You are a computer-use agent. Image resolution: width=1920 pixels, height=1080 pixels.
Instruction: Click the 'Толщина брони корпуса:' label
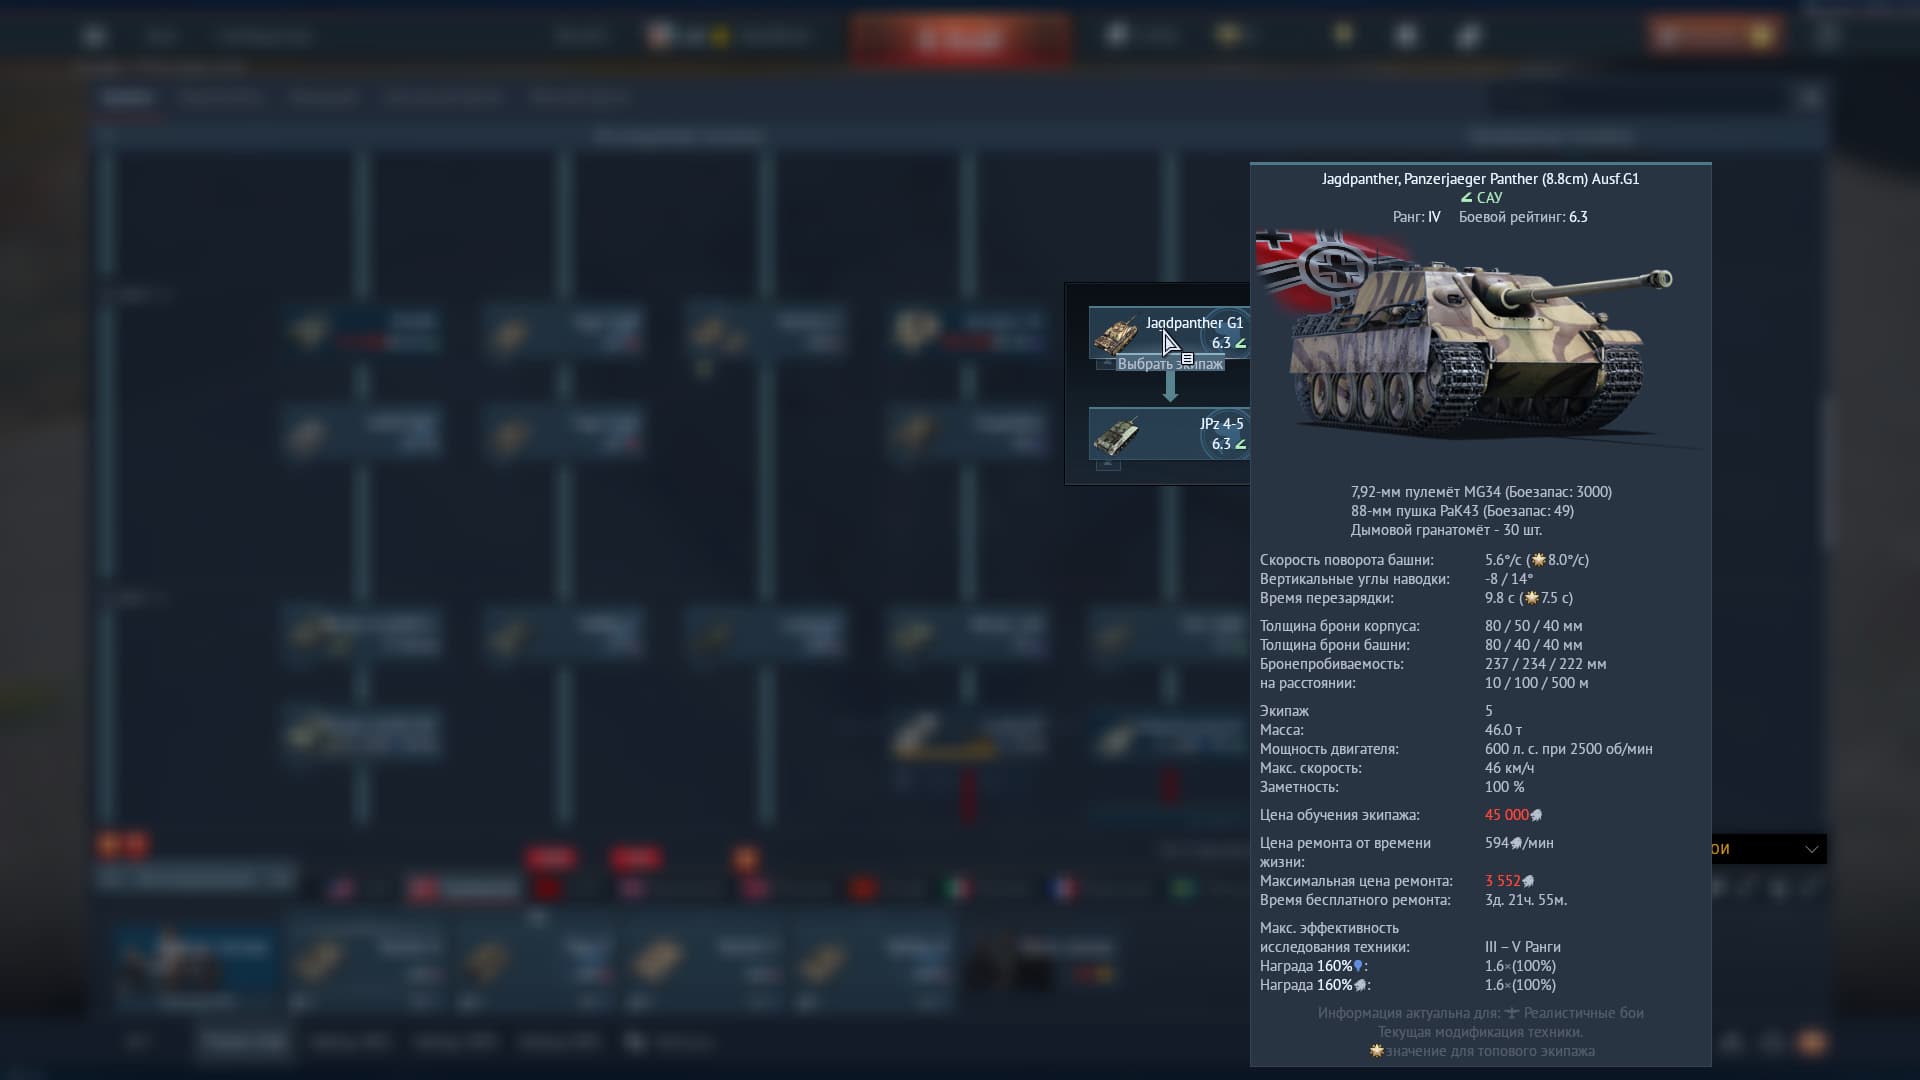click(x=1339, y=626)
